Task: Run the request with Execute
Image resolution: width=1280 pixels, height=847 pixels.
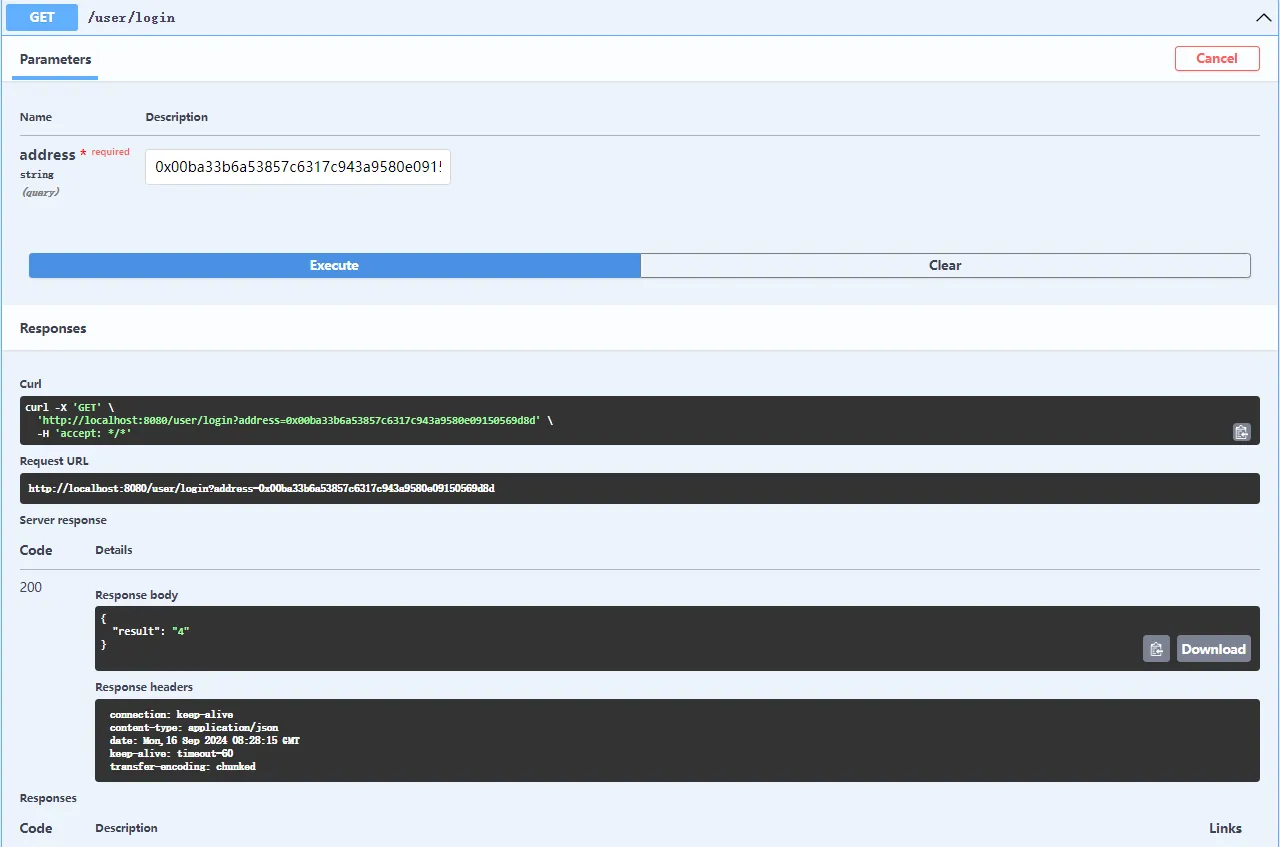Action: point(334,265)
